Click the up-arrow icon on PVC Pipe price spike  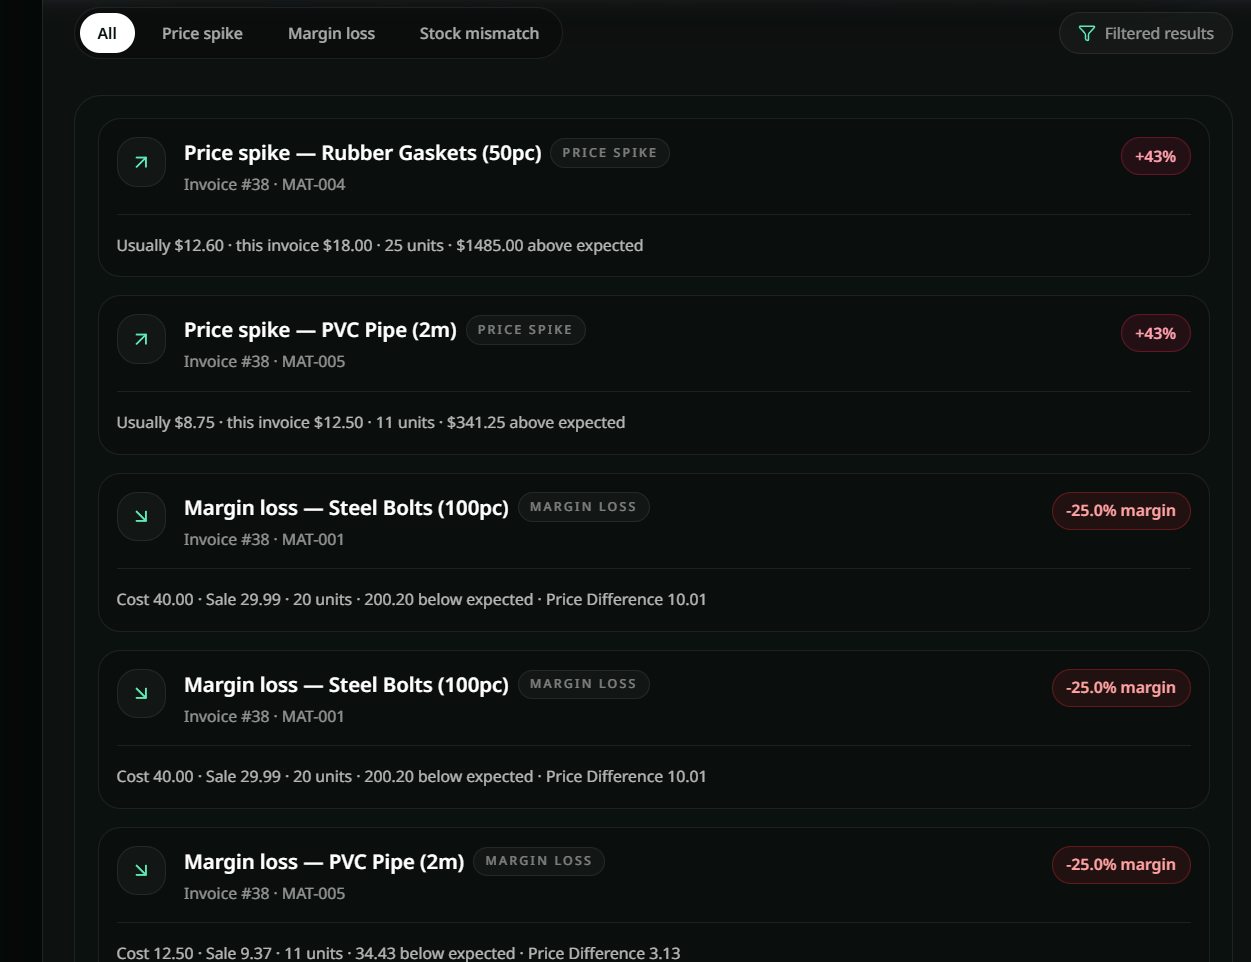[141, 339]
